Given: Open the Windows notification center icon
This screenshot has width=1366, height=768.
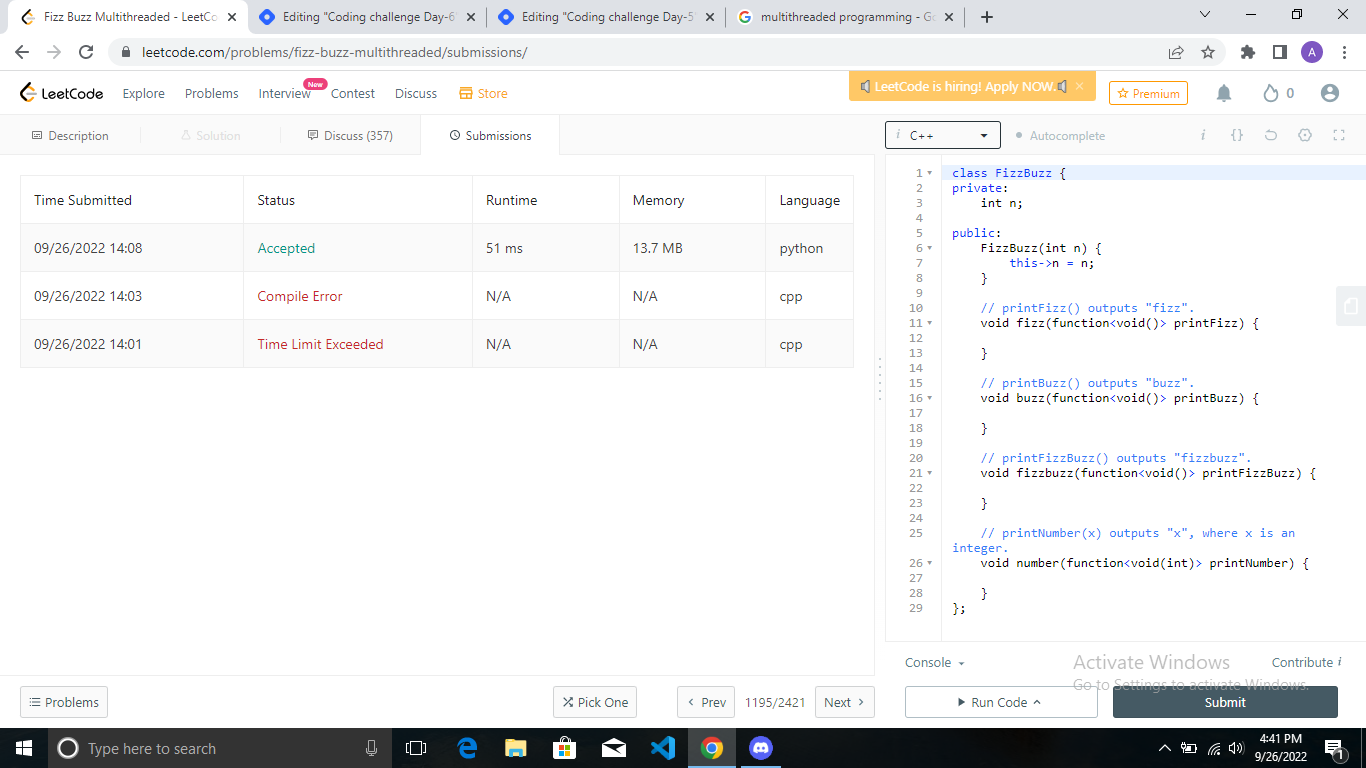Looking at the screenshot, I should [x=1333, y=748].
